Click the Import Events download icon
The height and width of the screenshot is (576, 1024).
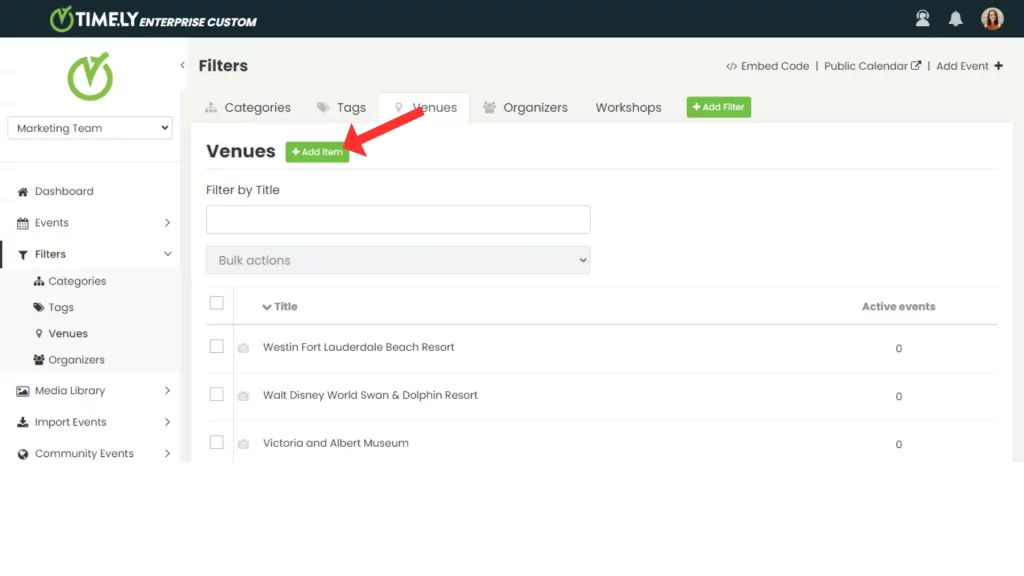click(x=23, y=422)
